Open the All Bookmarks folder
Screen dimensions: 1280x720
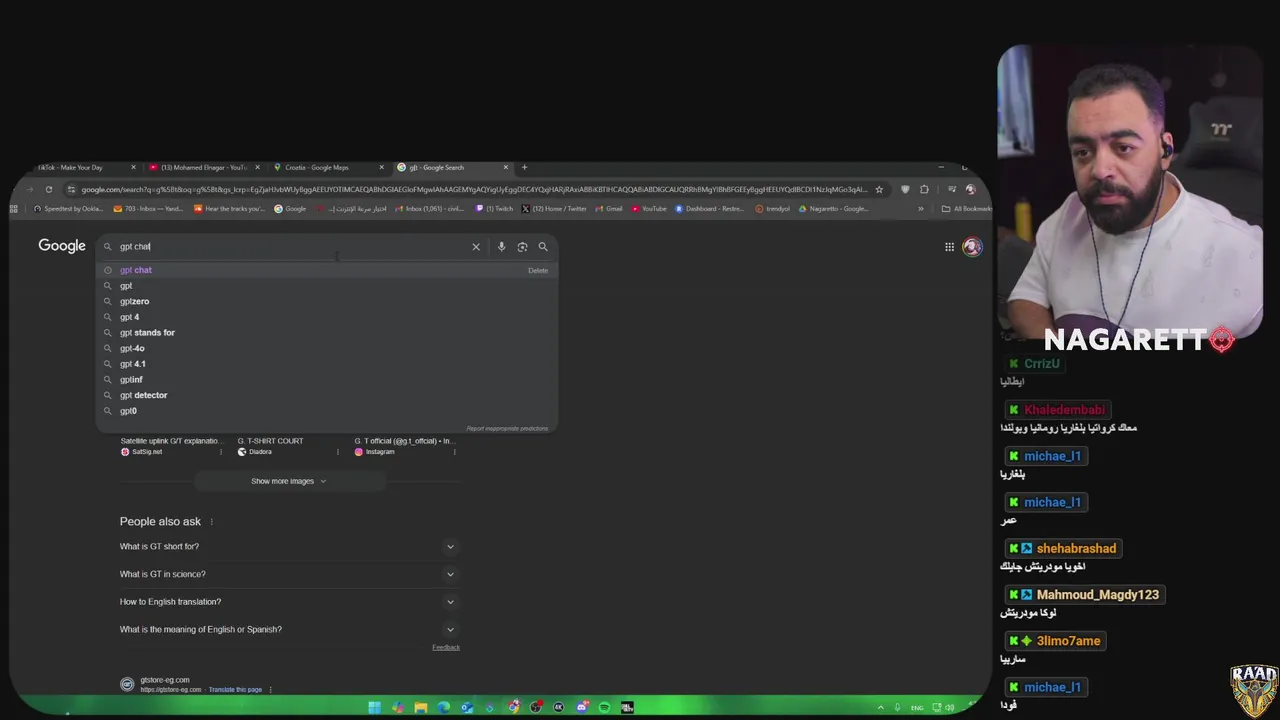[967, 209]
